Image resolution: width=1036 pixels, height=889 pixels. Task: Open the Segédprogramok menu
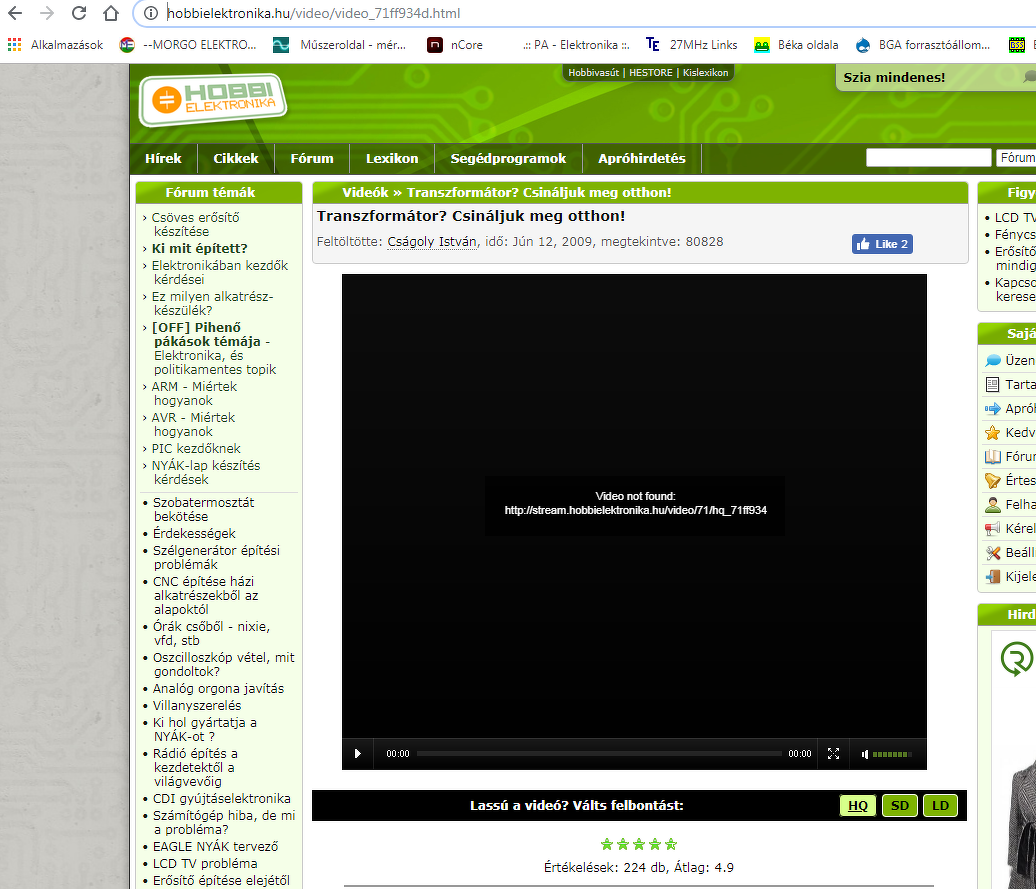508,159
